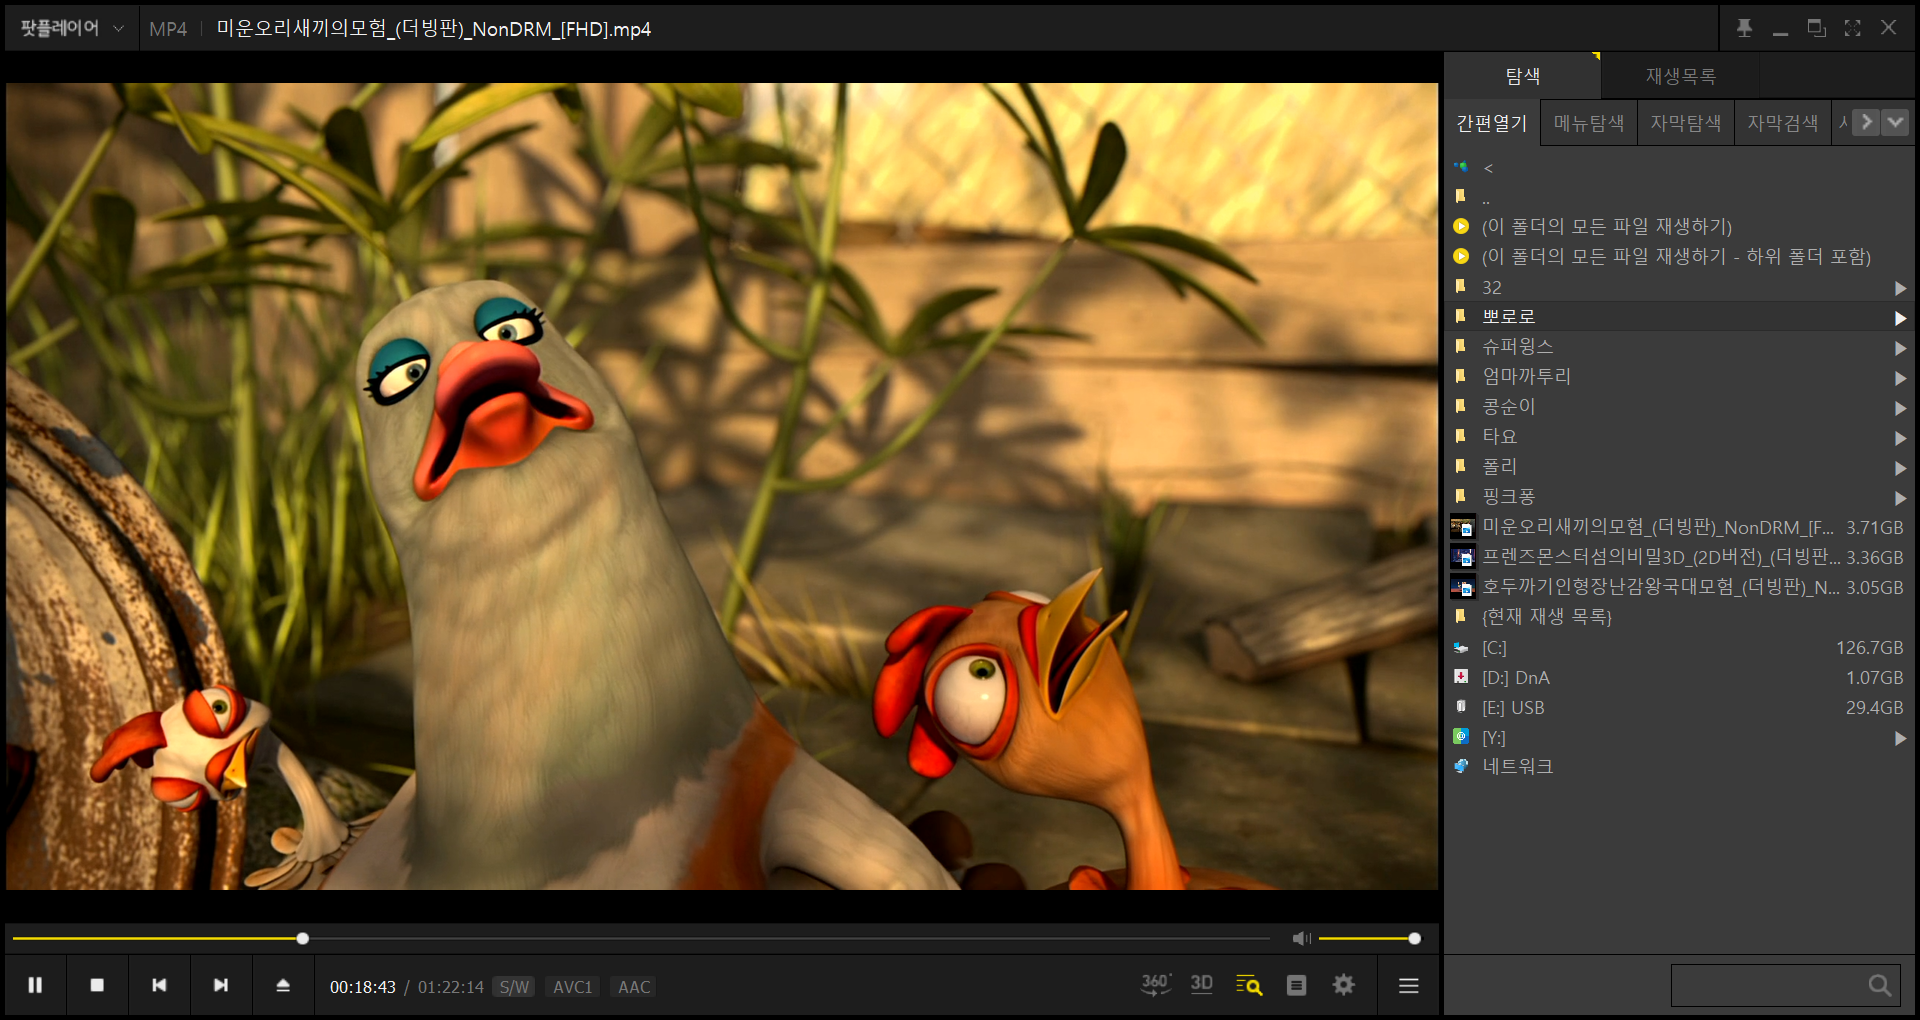The width and height of the screenshot is (1920, 1020).
Task: Jump to the previous file in the playlist
Action: [159, 986]
